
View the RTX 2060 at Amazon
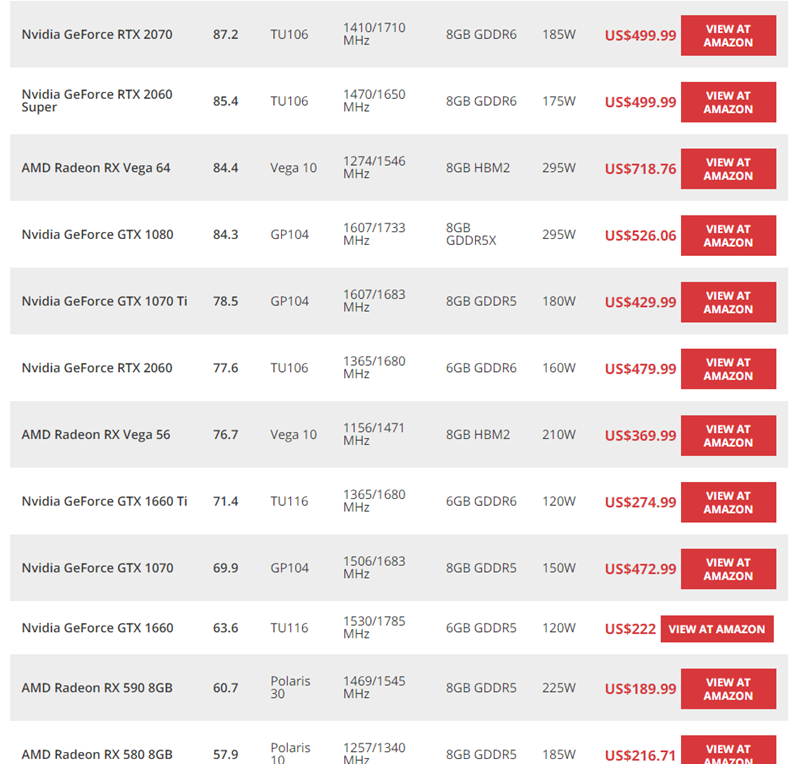tap(728, 369)
